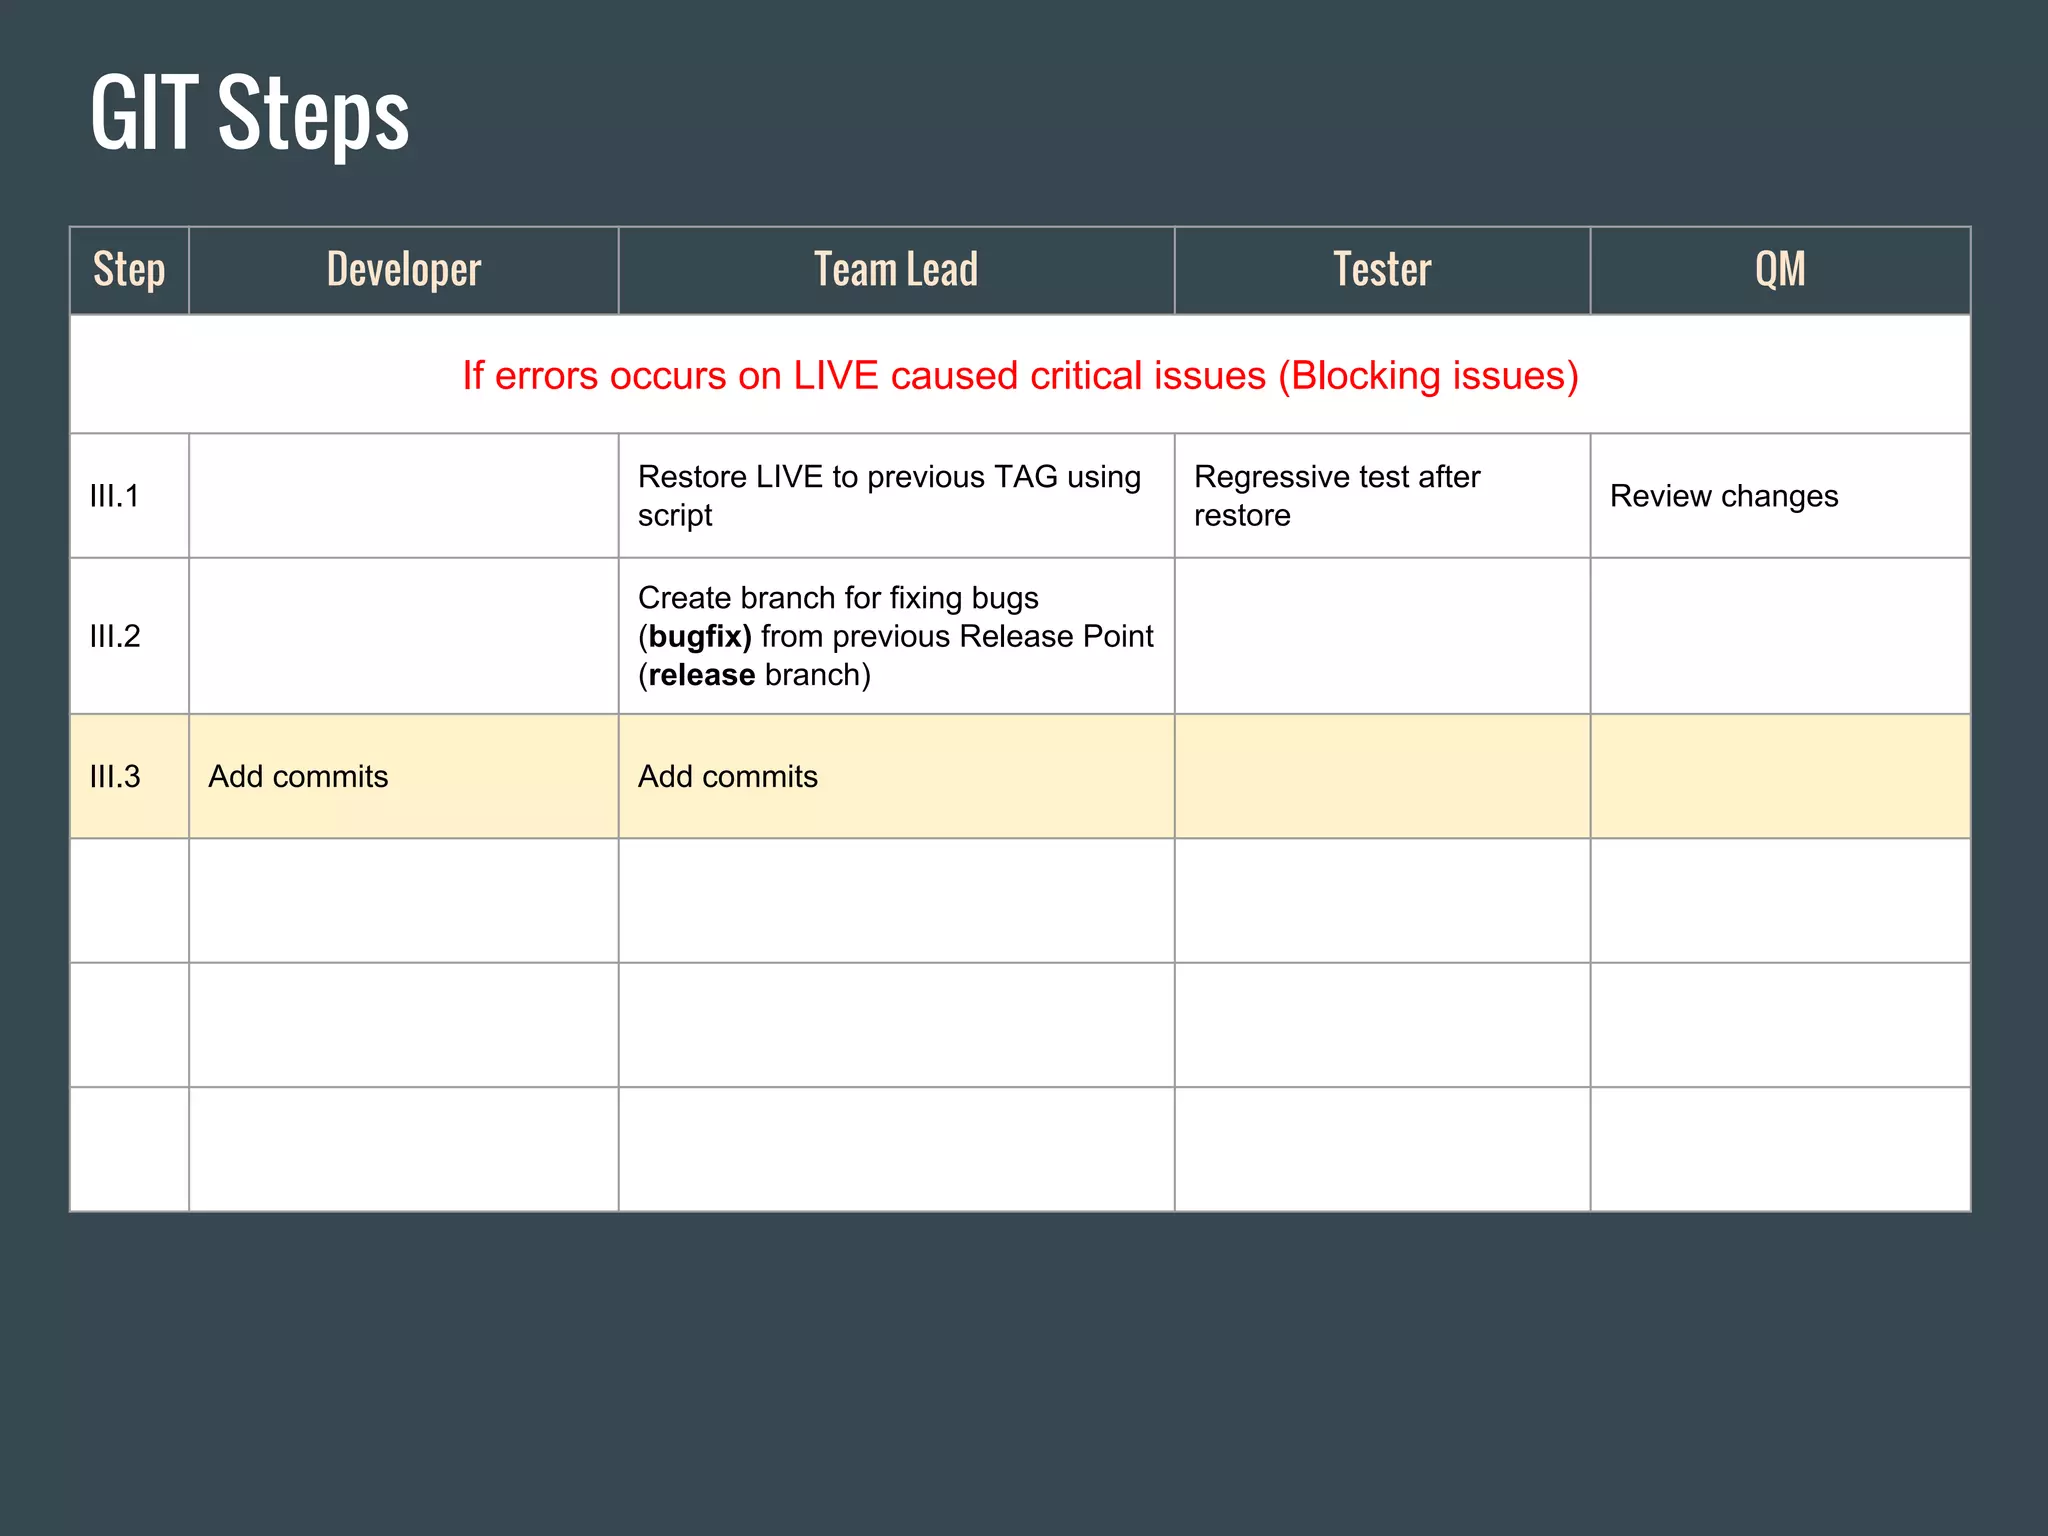This screenshot has width=2048, height=1536.
Task: Click 'Restore LIVE to previous TAG using script' cell
Action: click(896, 496)
